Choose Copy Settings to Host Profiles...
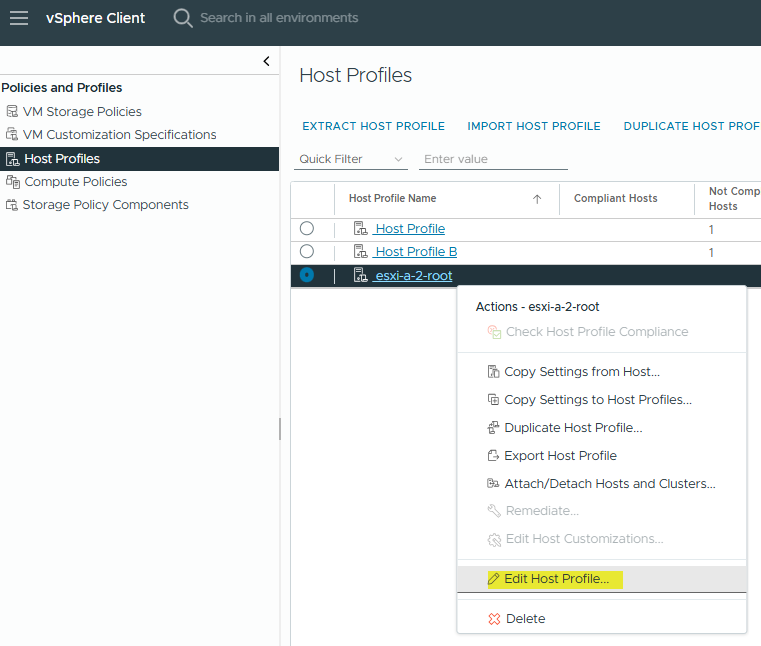The width and height of the screenshot is (761, 646). coord(602,399)
